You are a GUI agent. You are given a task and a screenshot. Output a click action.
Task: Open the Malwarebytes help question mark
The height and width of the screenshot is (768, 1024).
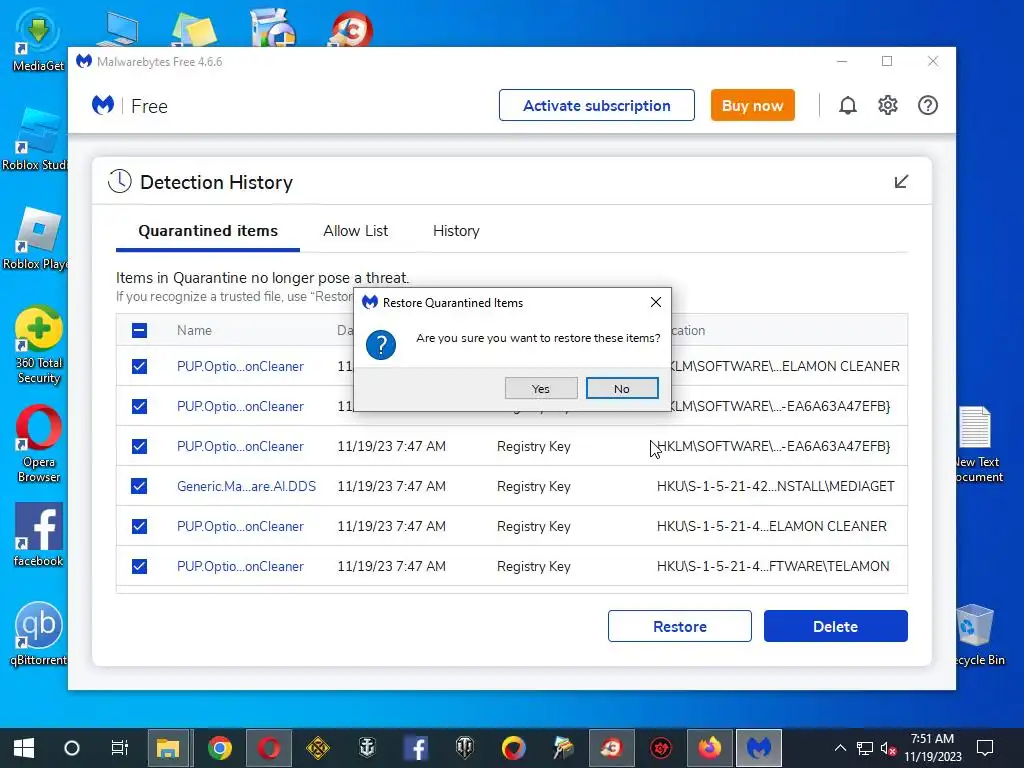point(927,105)
